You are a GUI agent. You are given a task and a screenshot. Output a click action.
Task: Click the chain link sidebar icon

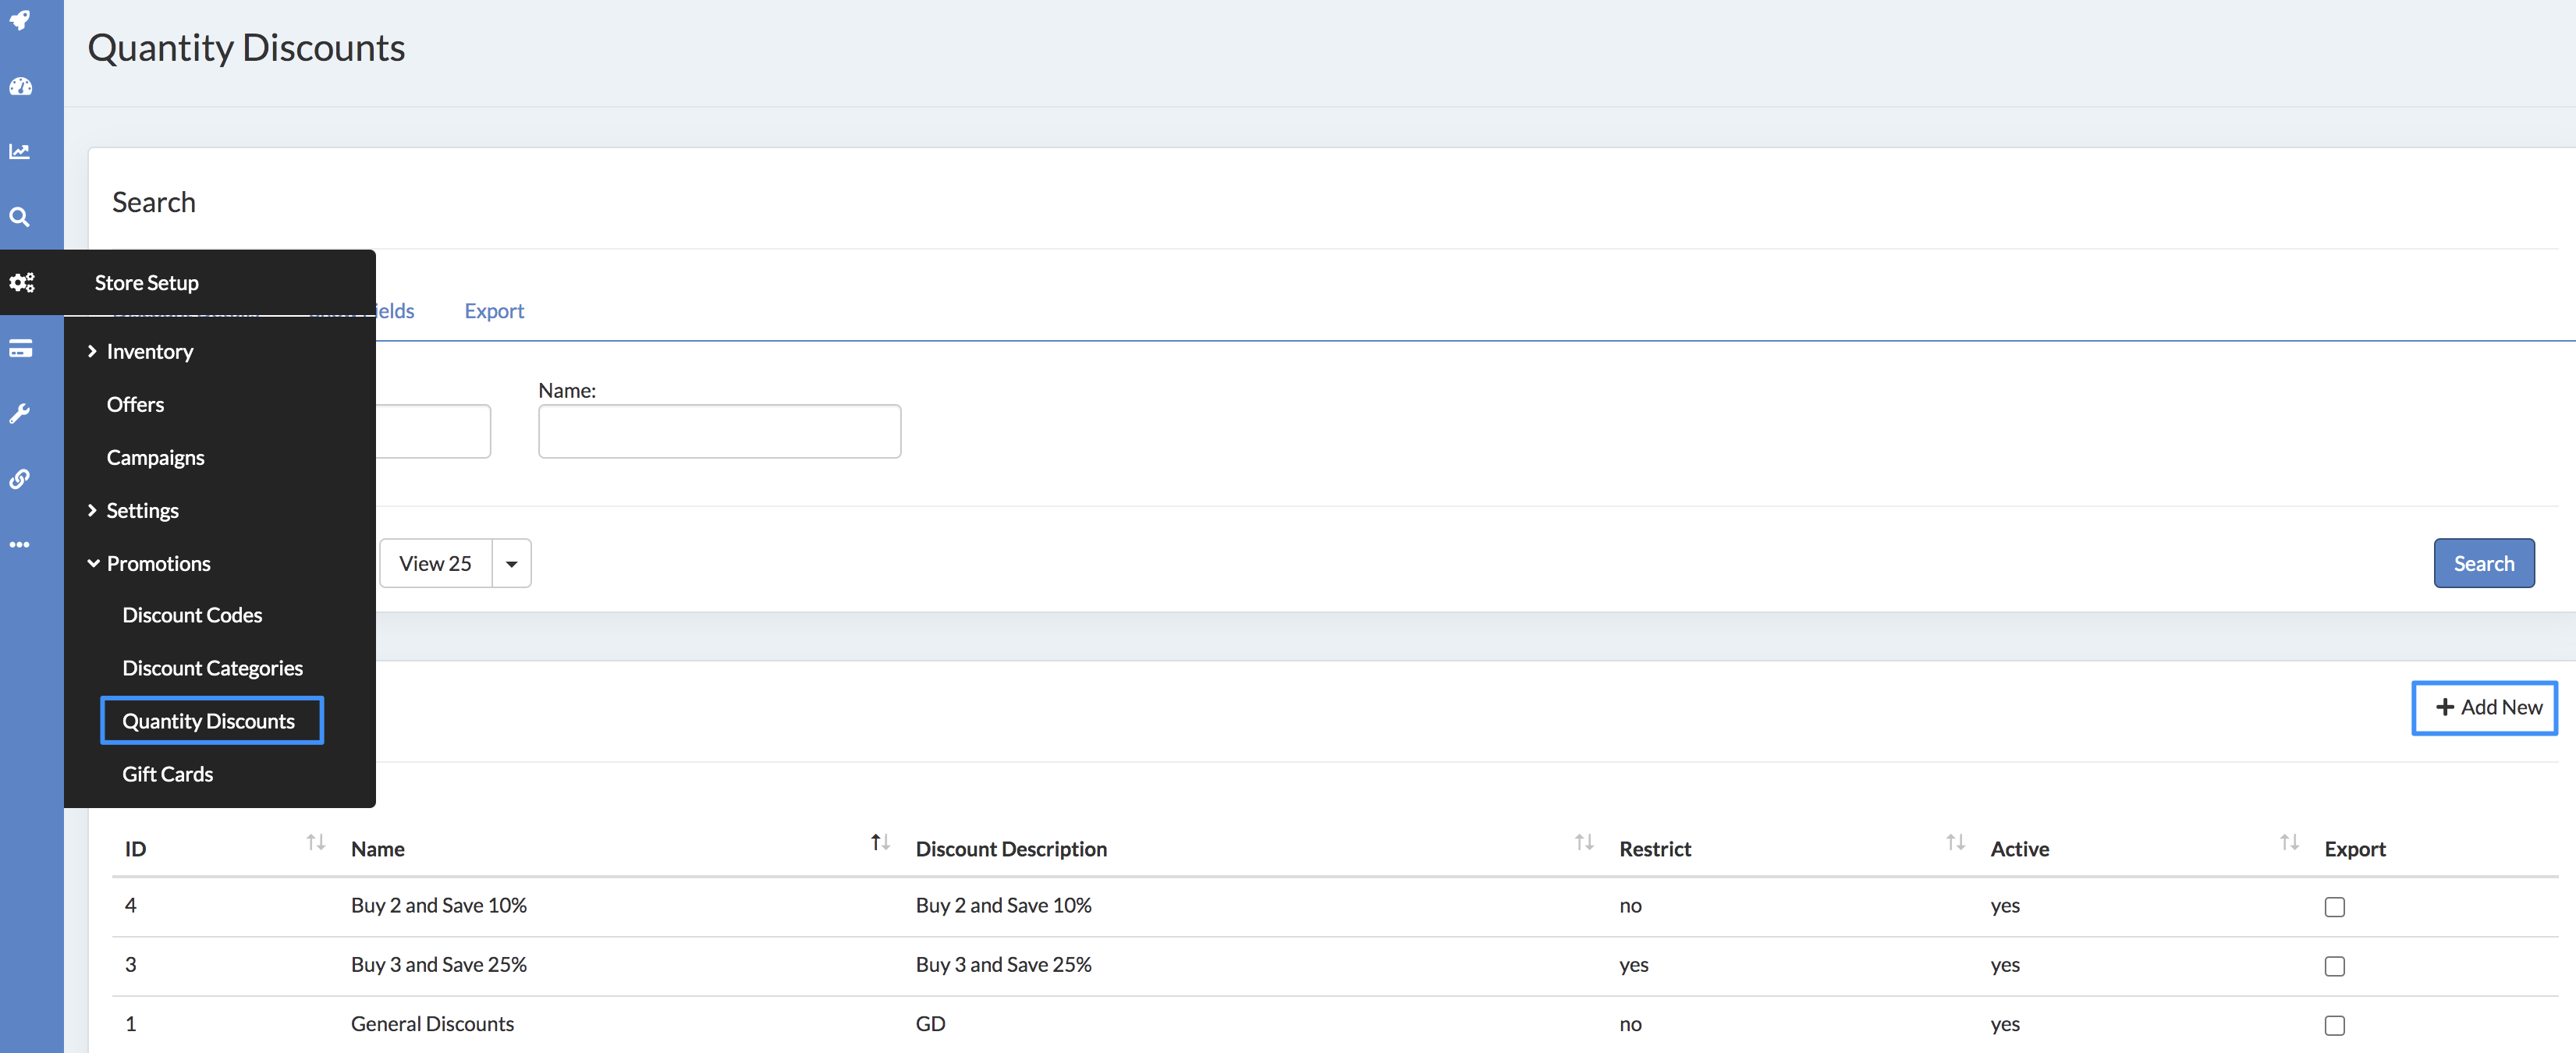(20, 479)
